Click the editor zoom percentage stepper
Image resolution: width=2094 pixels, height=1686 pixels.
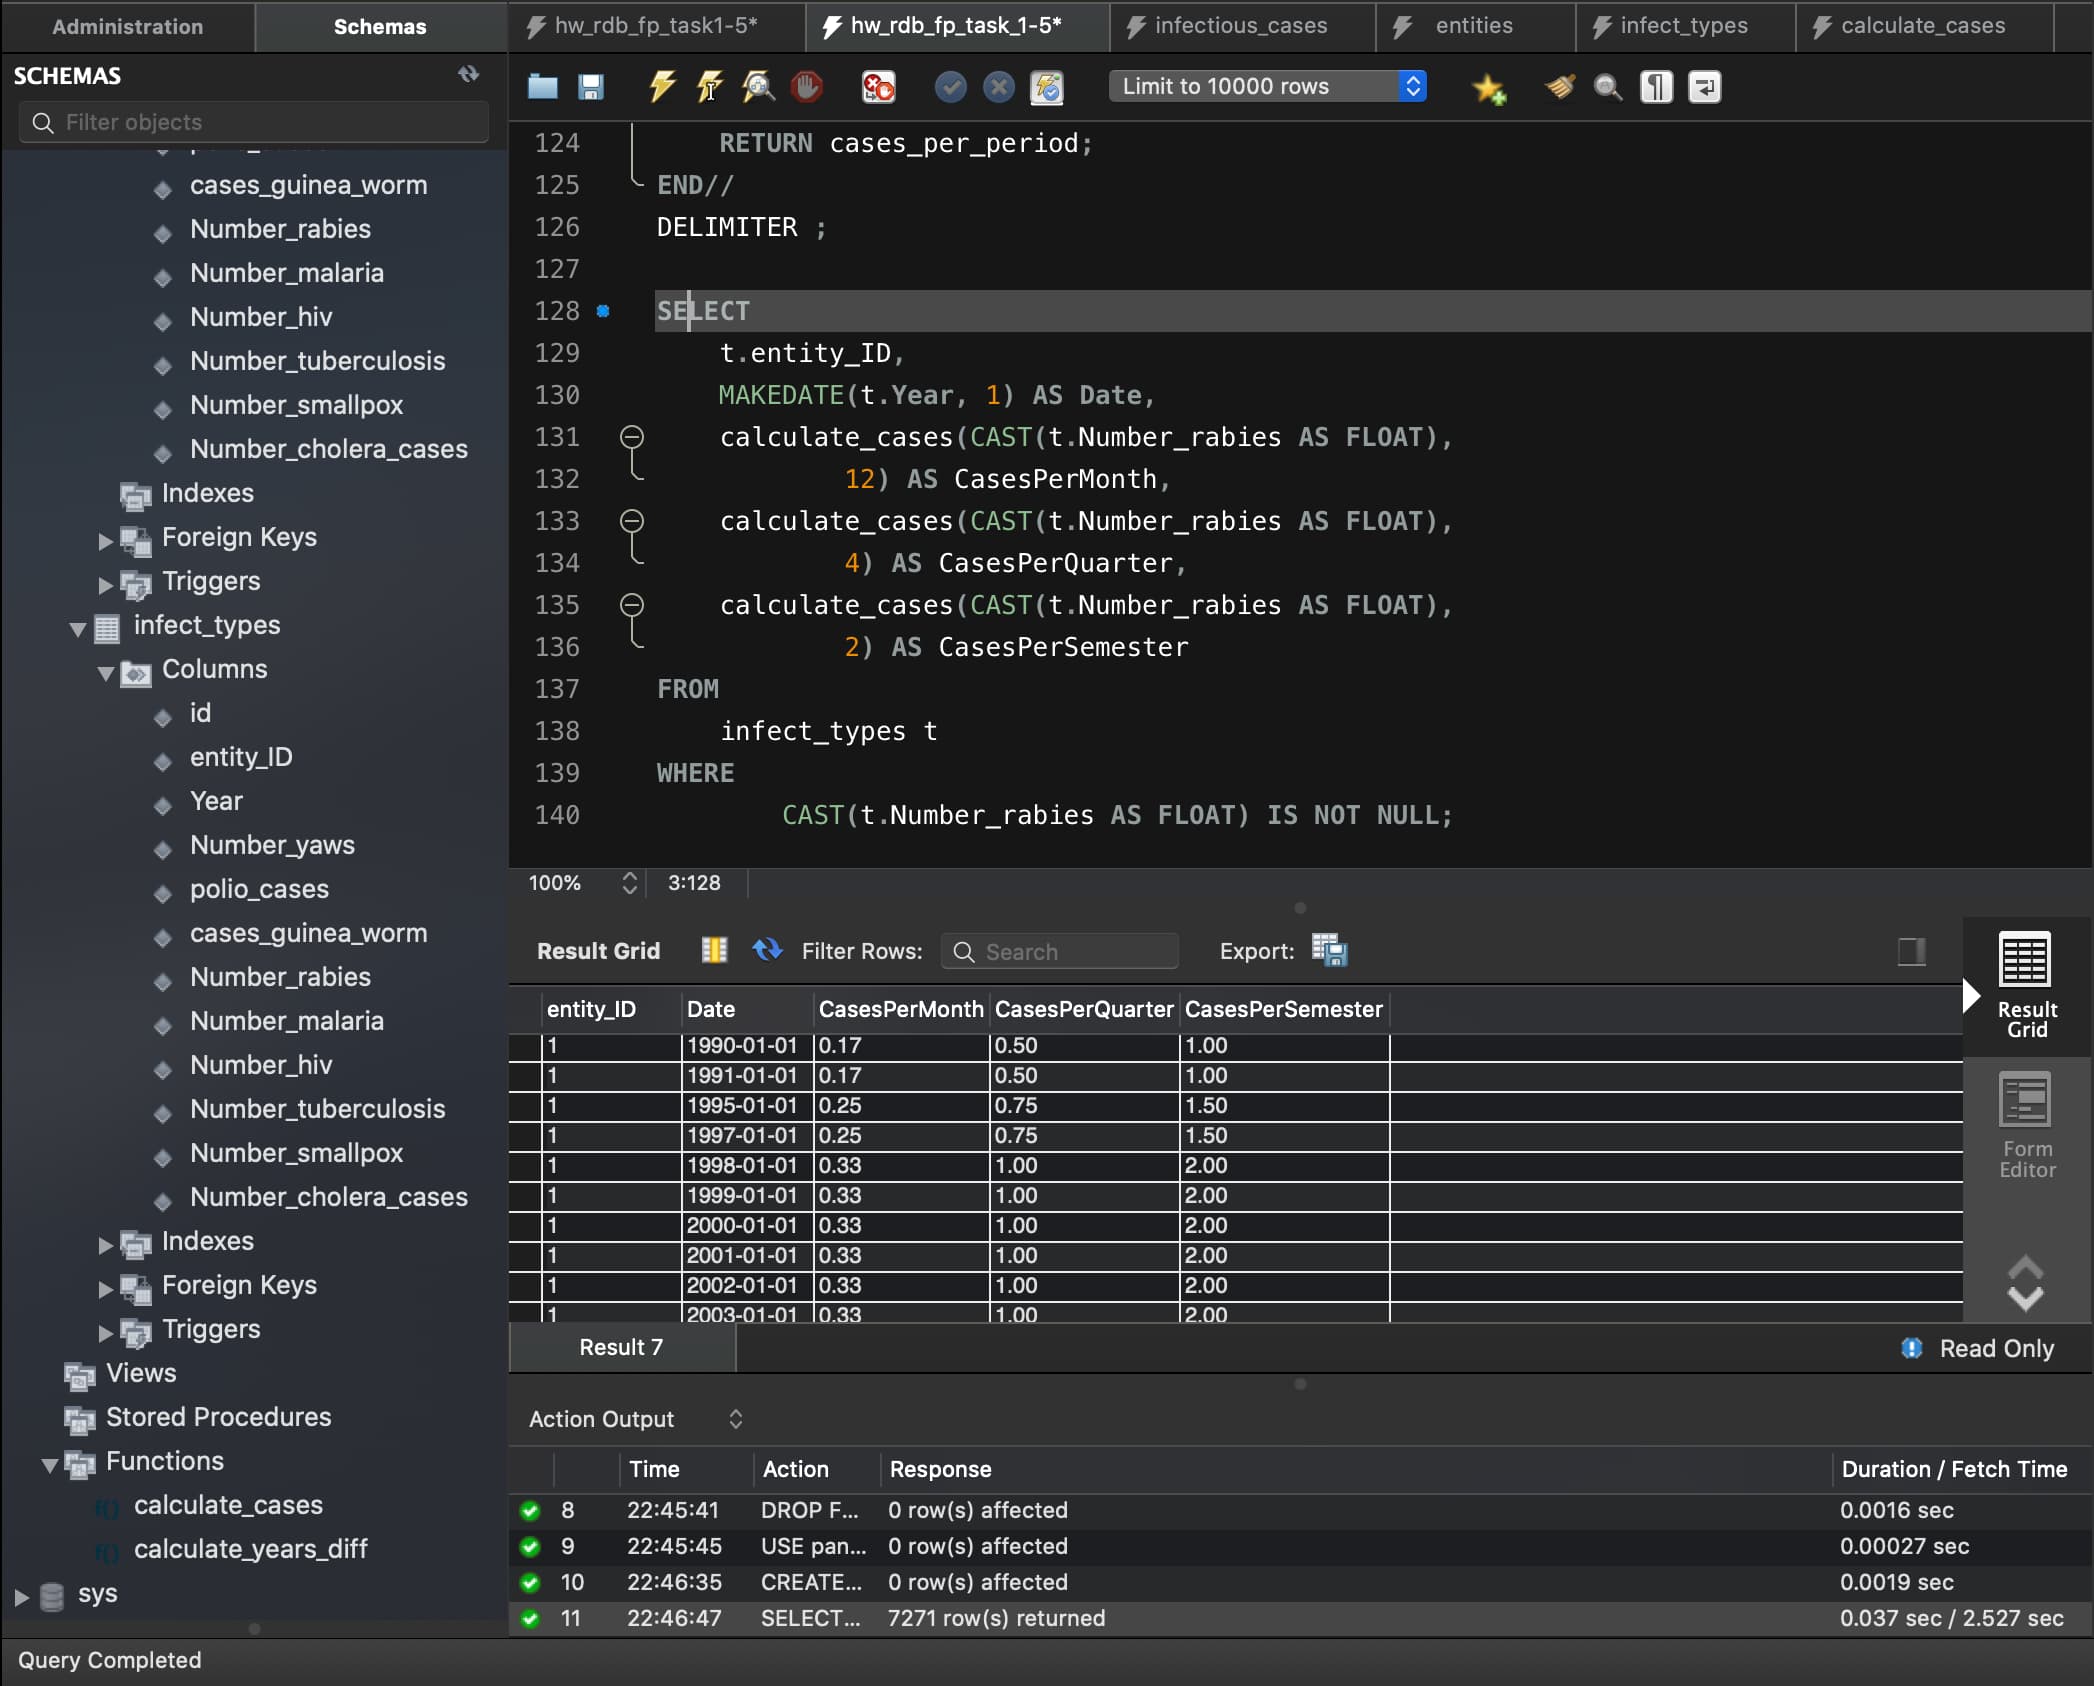[x=629, y=883]
